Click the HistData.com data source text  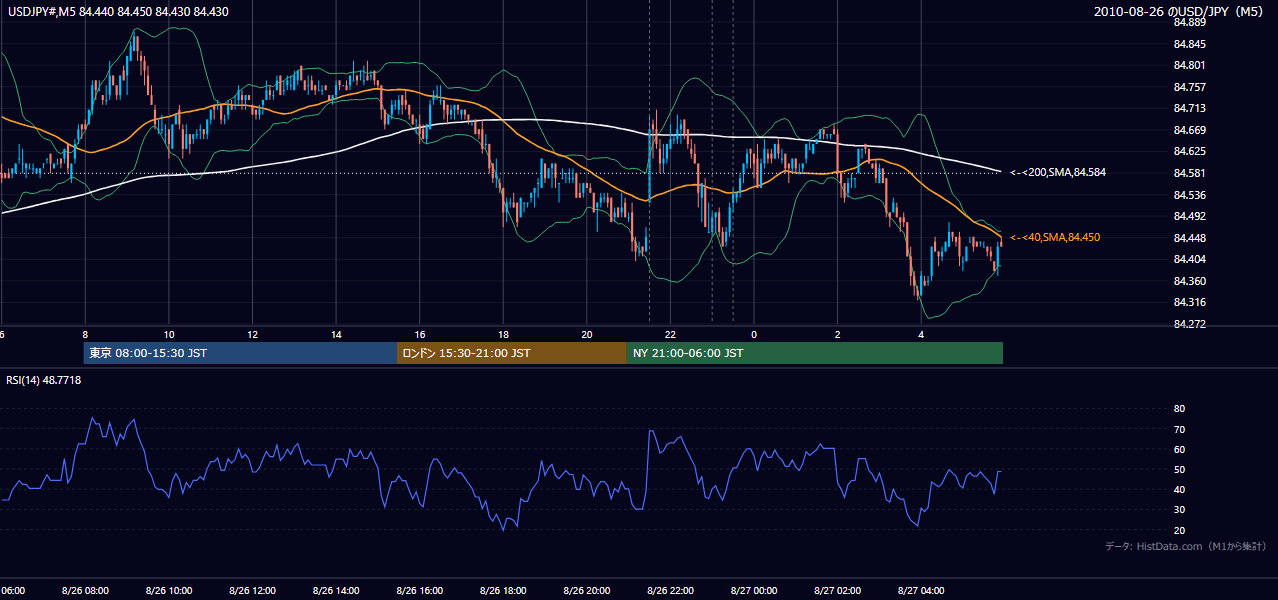point(1186,546)
